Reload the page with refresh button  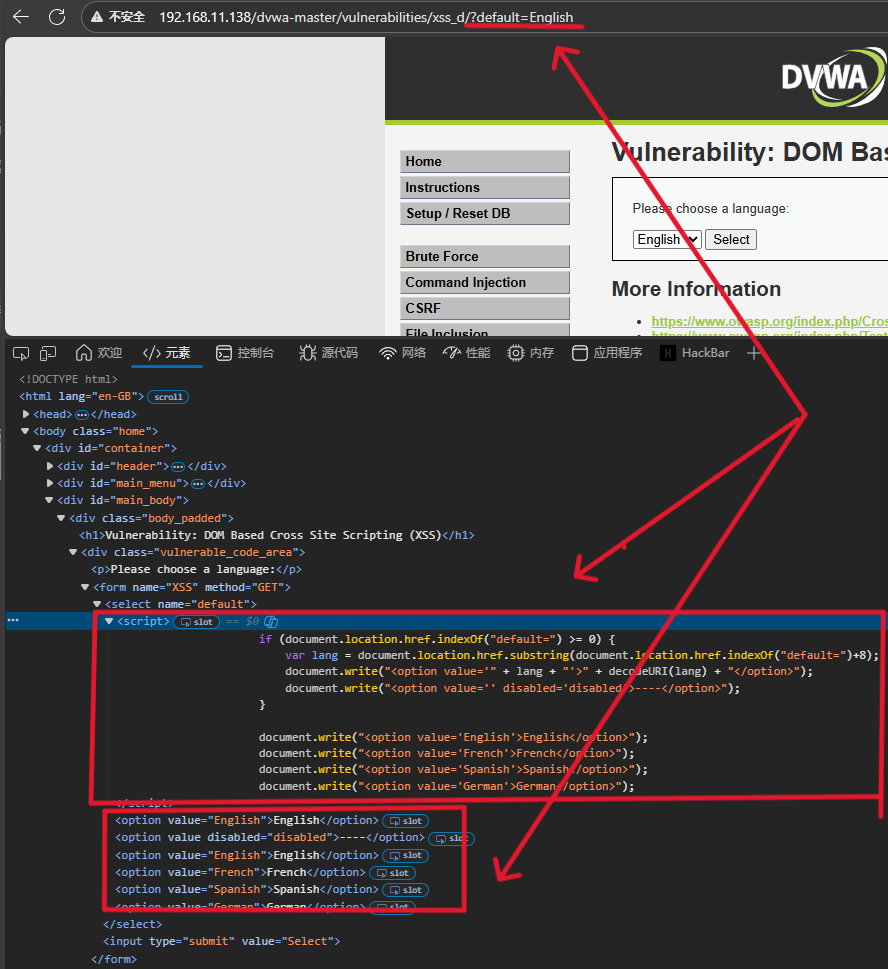click(x=57, y=17)
